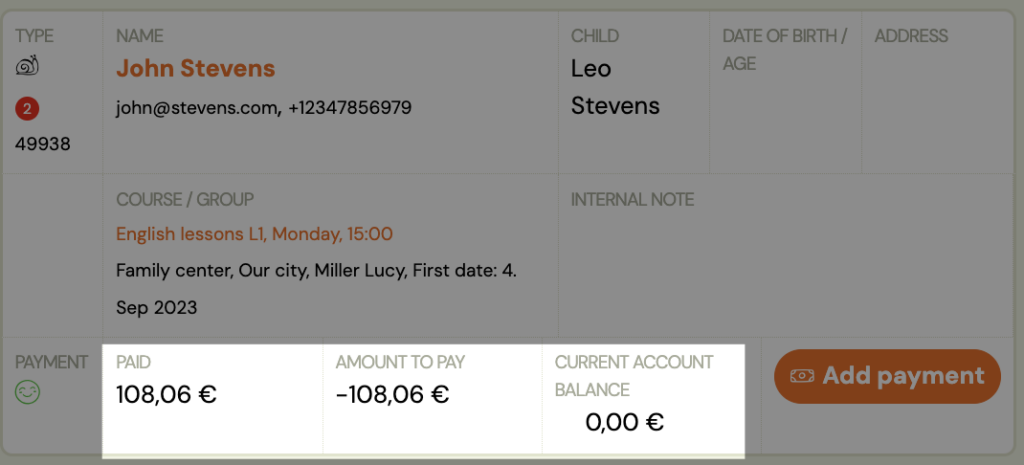Click the green smiley payment status icon

click(27, 392)
